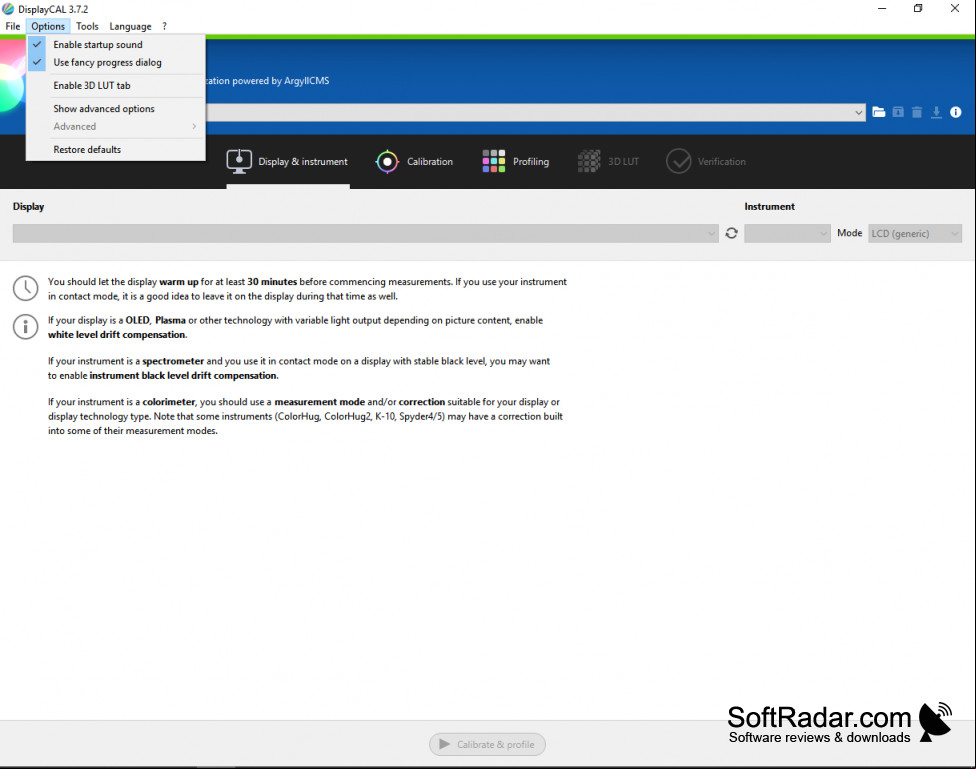The image size is (976, 769).
Task: Open the Display selection dropdown
Action: pyautogui.click(x=365, y=234)
